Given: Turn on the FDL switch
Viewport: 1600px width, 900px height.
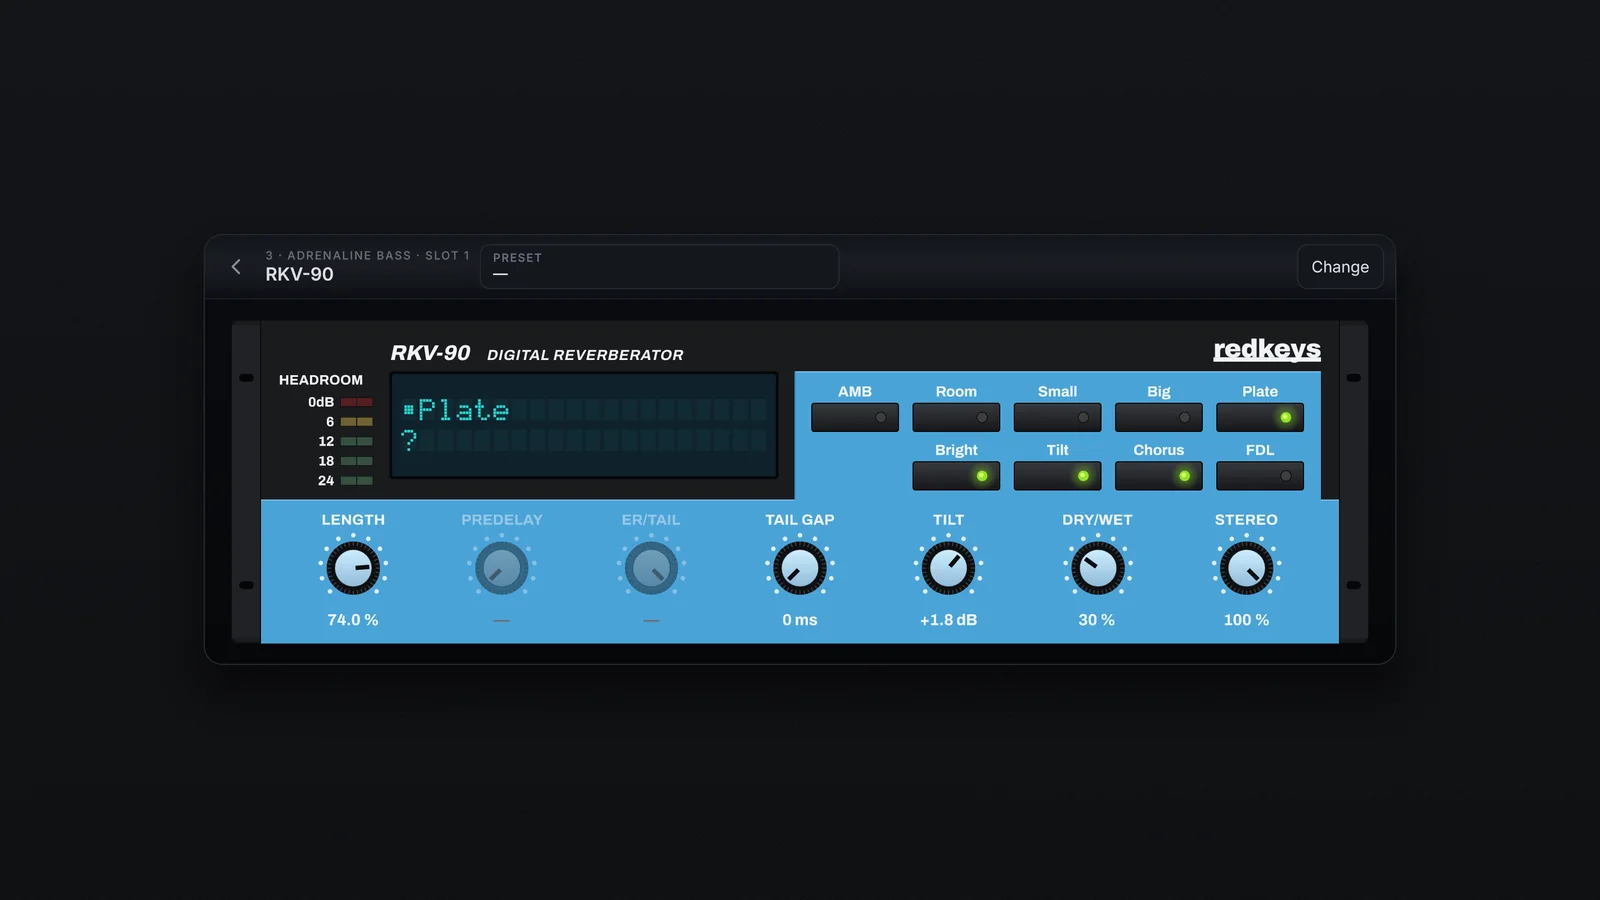Looking at the screenshot, I should 1260,476.
